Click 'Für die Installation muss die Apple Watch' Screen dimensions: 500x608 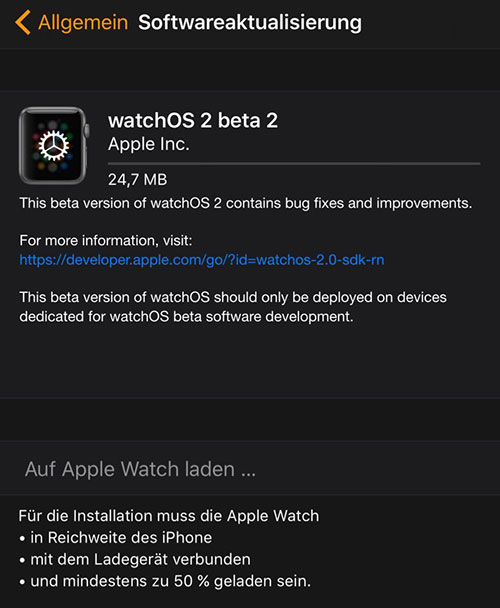tap(169, 516)
